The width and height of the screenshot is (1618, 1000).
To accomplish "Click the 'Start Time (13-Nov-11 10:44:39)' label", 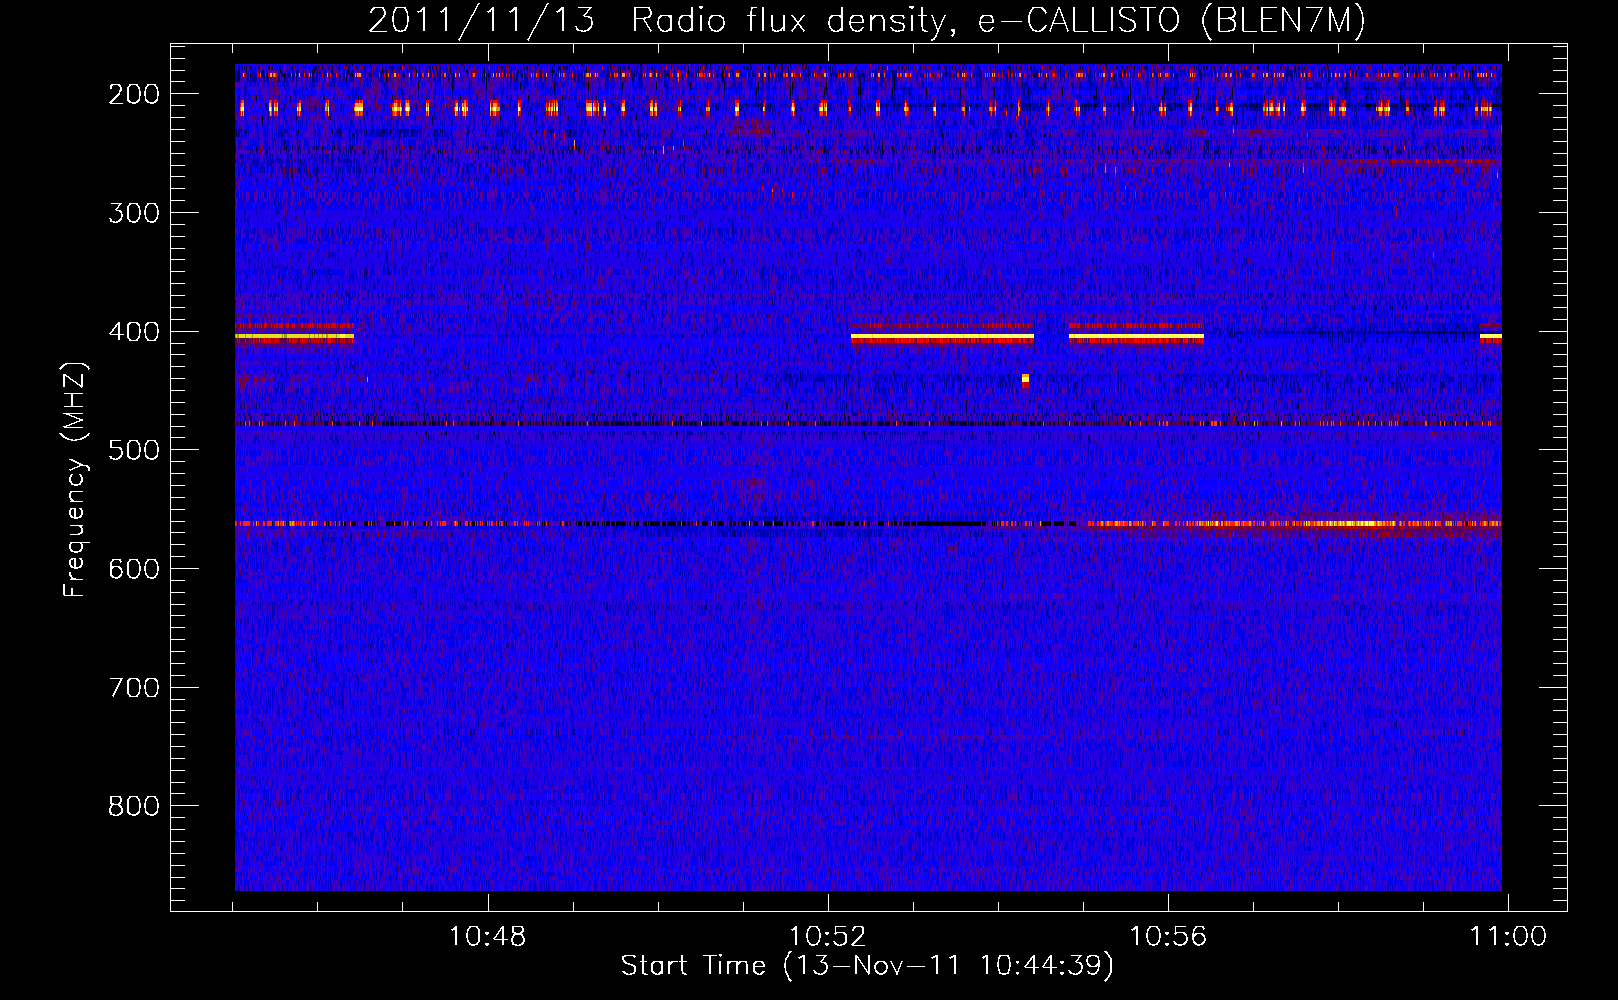I will point(867,966).
